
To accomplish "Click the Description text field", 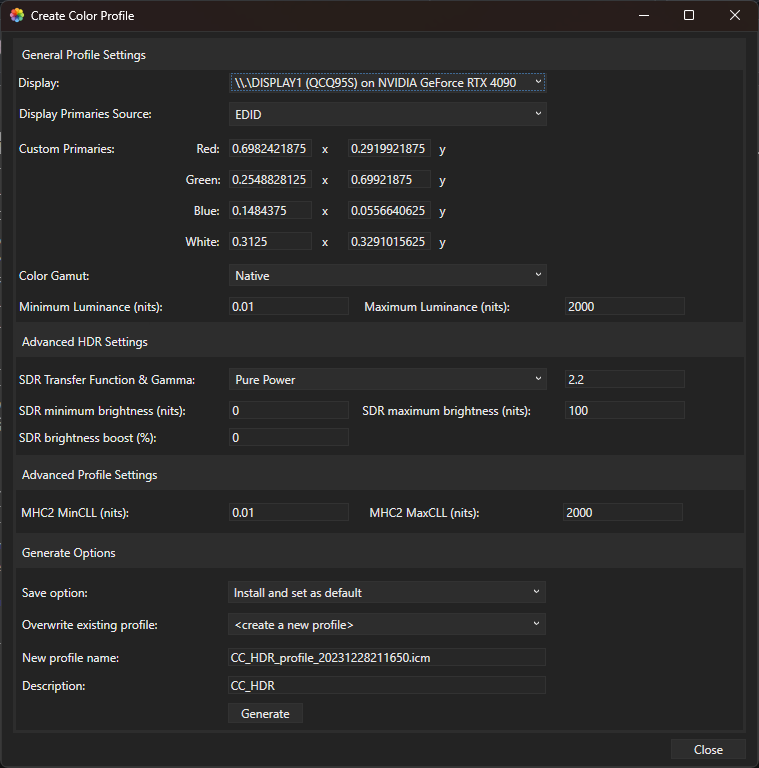I will point(387,685).
